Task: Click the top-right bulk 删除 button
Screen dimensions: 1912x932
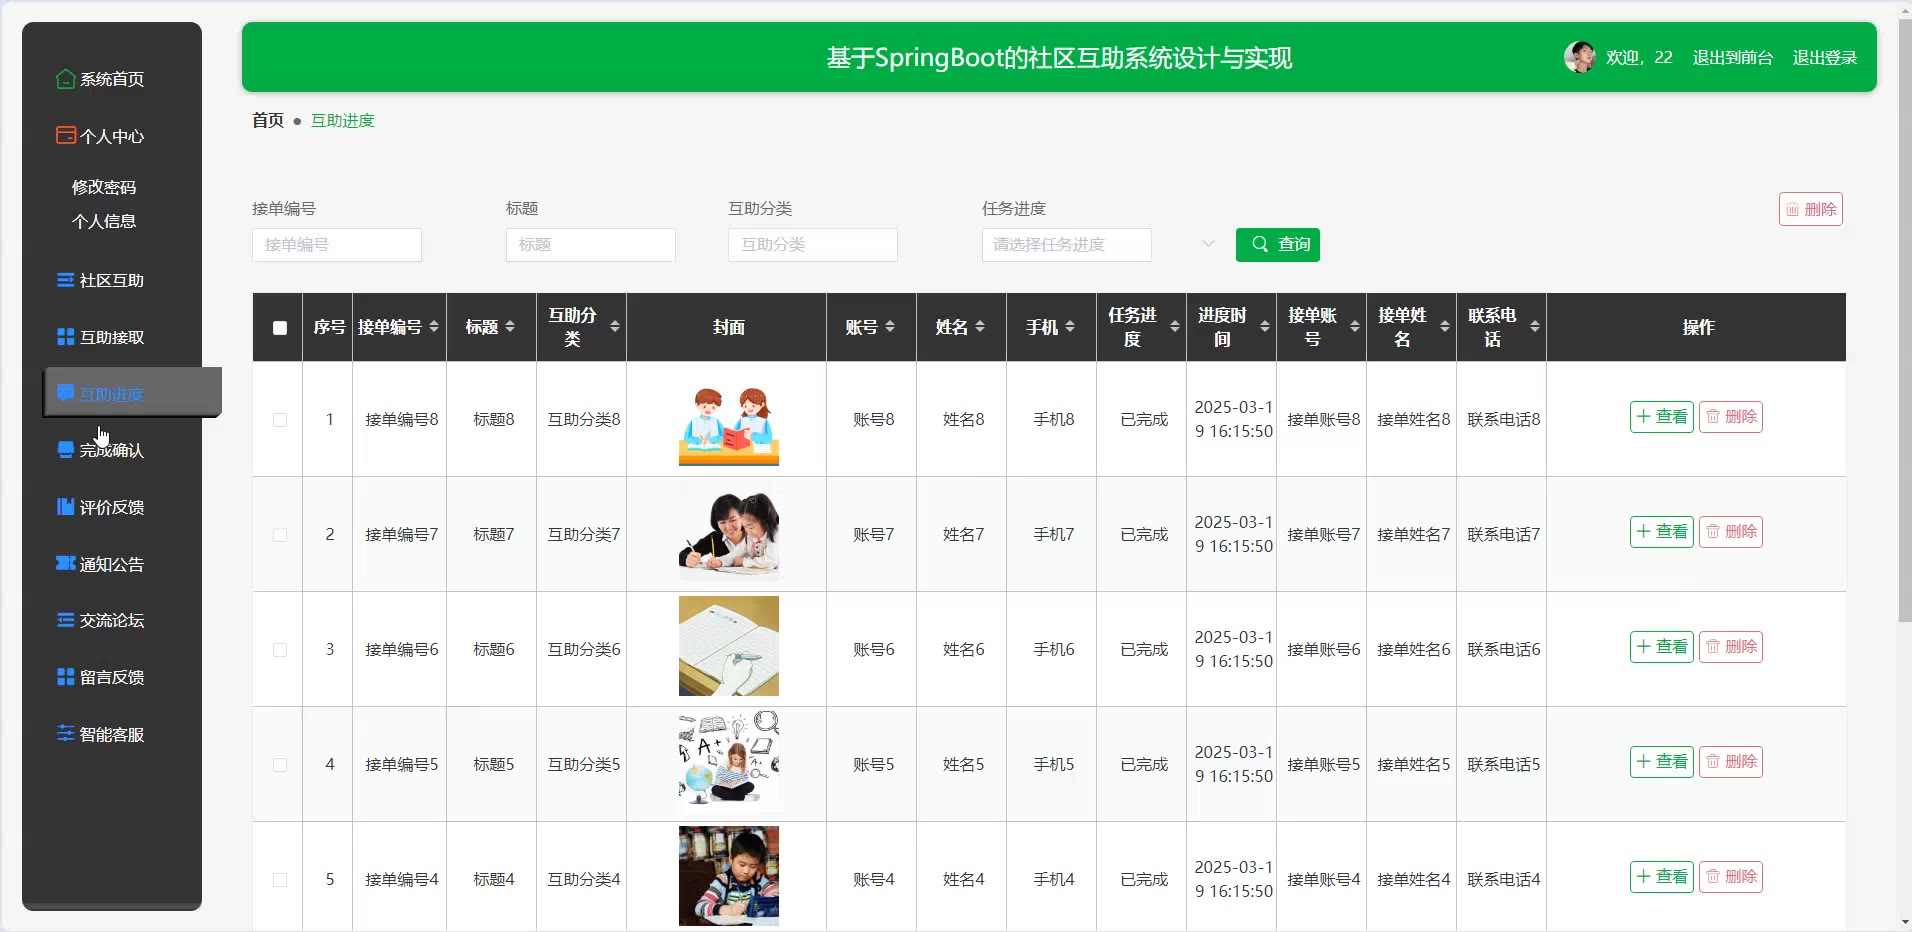Action: pos(1811,209)
